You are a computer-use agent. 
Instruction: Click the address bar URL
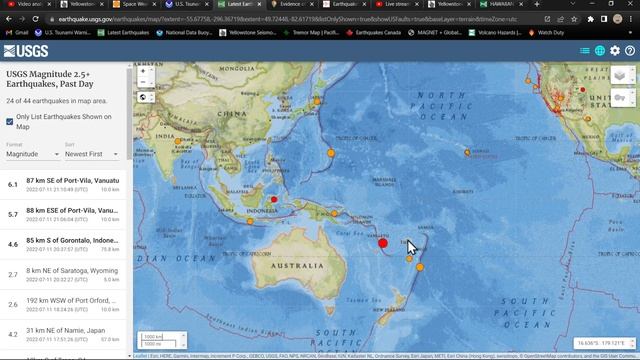[x=288, y=19]
